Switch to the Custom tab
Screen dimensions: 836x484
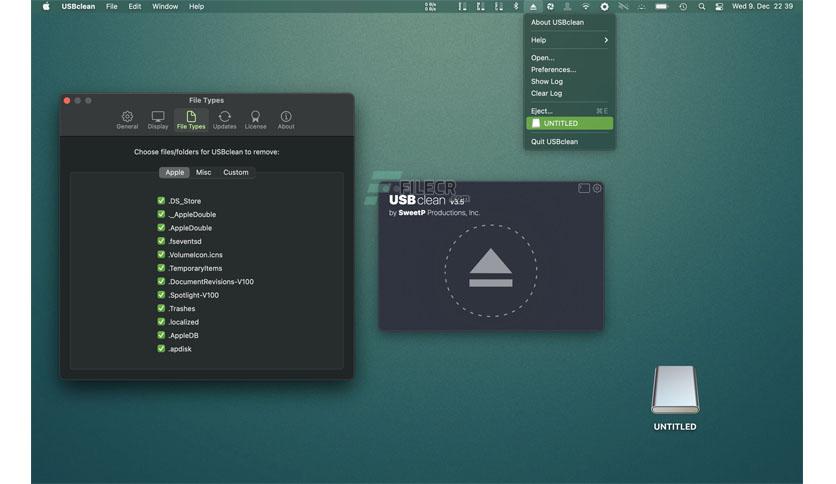coord(236,172)
